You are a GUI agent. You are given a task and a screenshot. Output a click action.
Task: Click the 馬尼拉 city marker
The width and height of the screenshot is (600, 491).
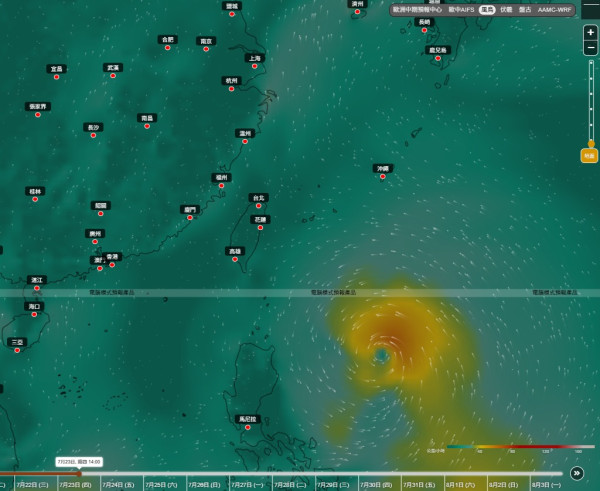click(x=248, y=427)
